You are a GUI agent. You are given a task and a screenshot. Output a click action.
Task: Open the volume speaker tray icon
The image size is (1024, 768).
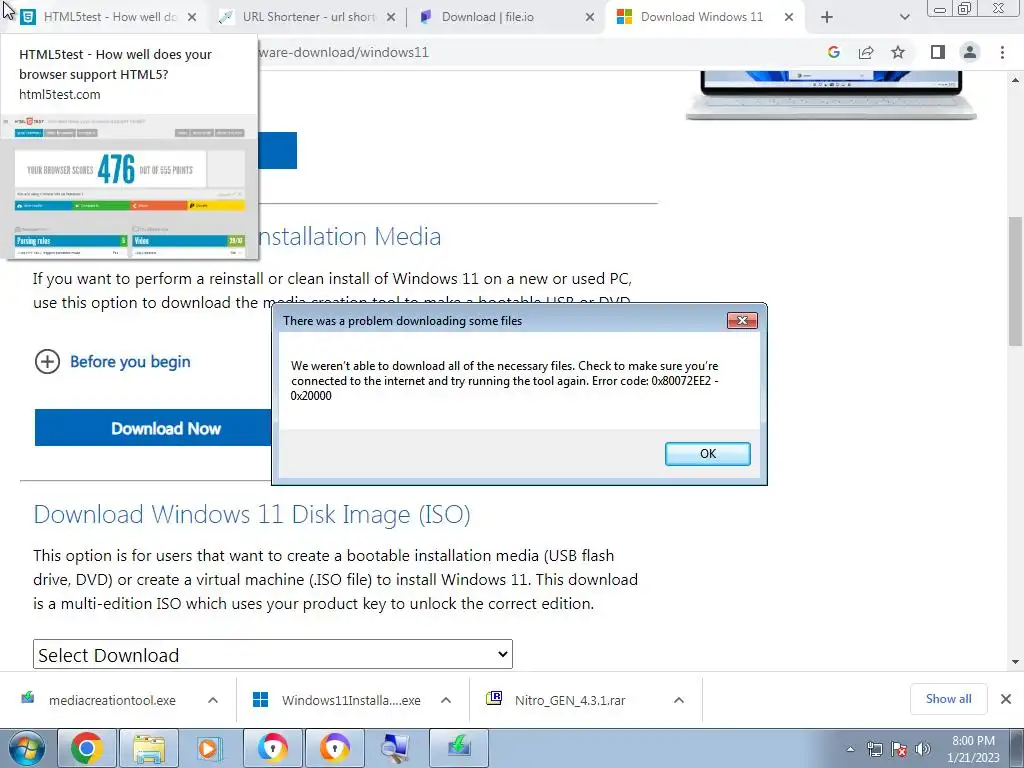[x=922, y=749]
